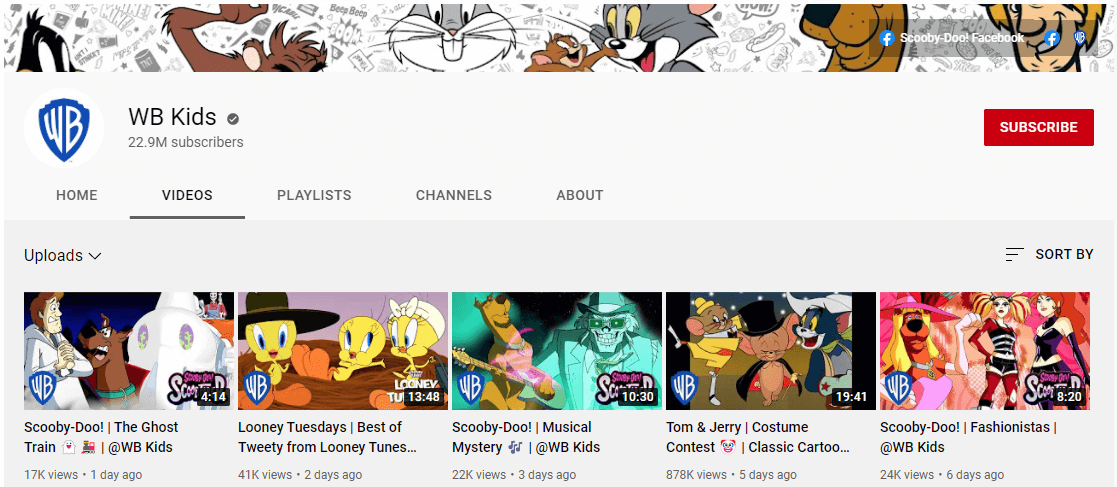This screenshot has width=1117, height=487.
Task: Subscribe to the WB Kids channel
Action: click(x=1039, y=127)
